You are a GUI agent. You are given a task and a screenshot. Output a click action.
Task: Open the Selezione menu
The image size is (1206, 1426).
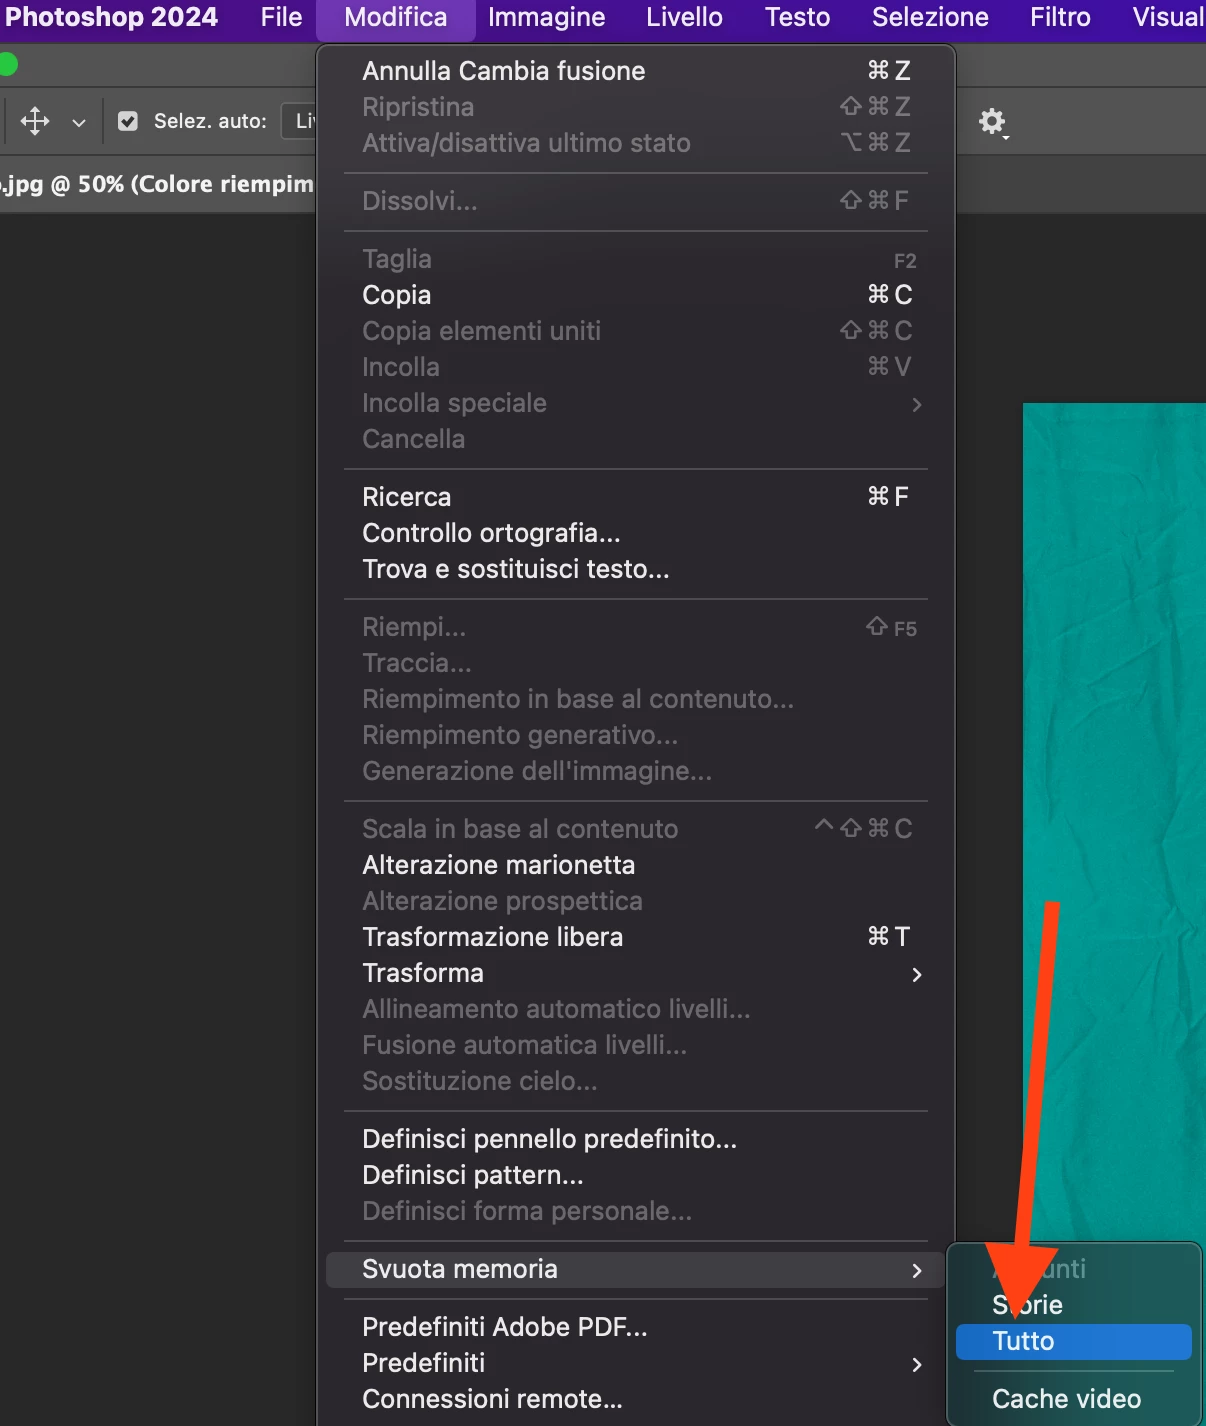[x=930, y=17]
